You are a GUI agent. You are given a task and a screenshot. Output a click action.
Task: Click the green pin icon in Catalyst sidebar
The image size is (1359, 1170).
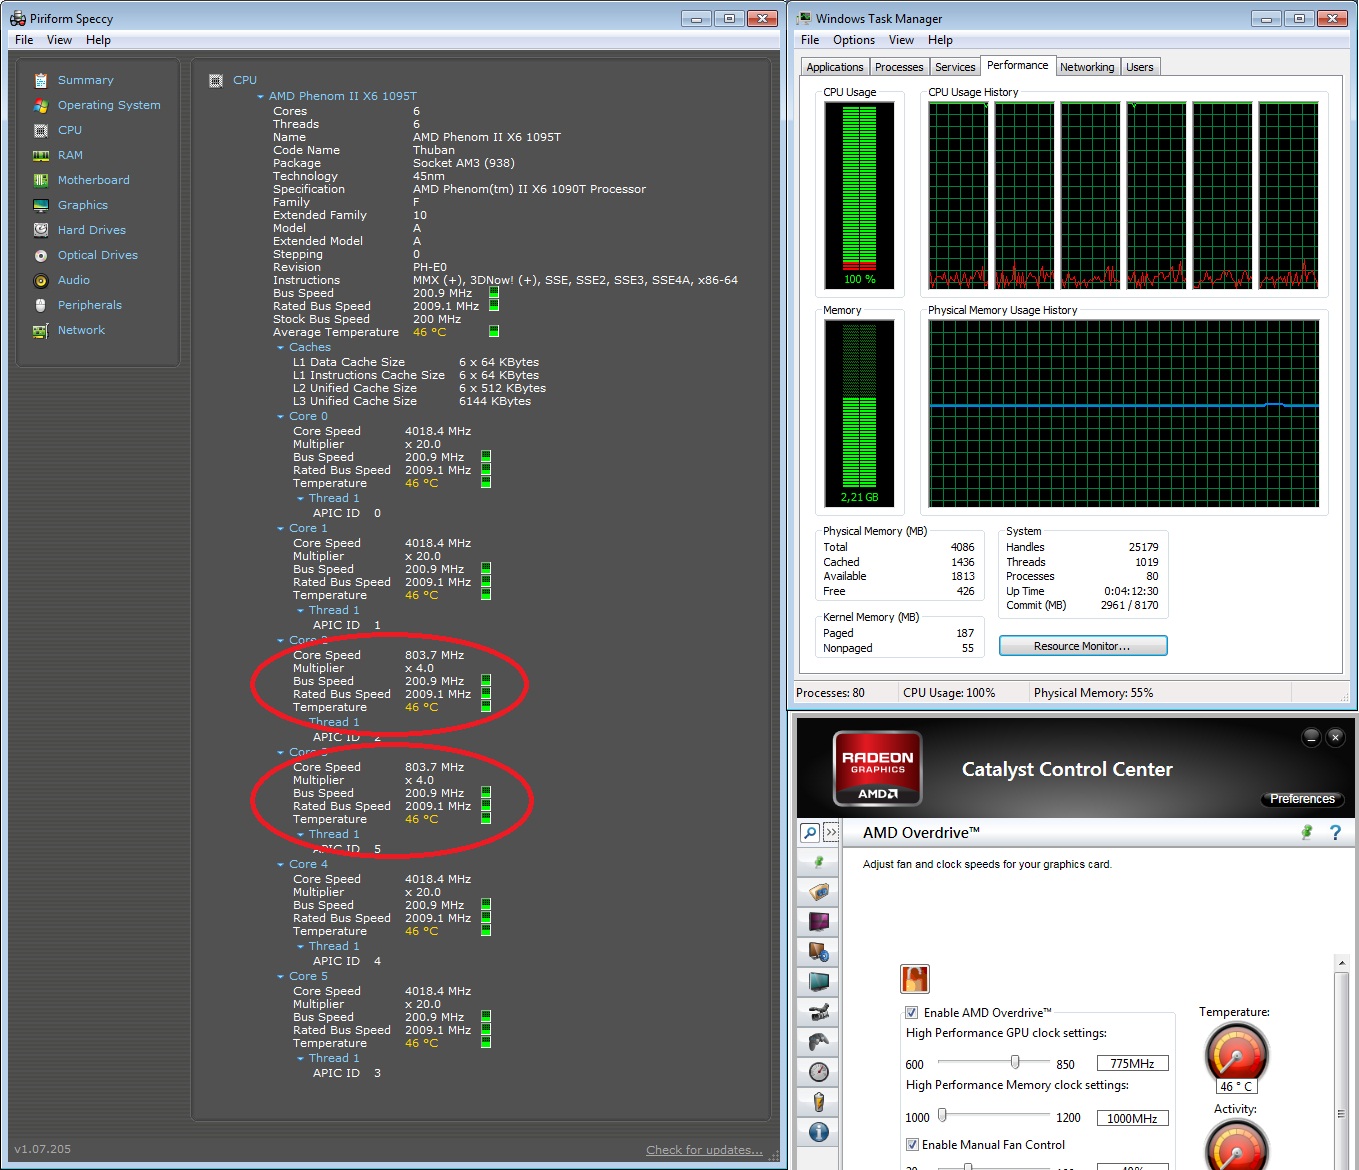click(819, 862)
